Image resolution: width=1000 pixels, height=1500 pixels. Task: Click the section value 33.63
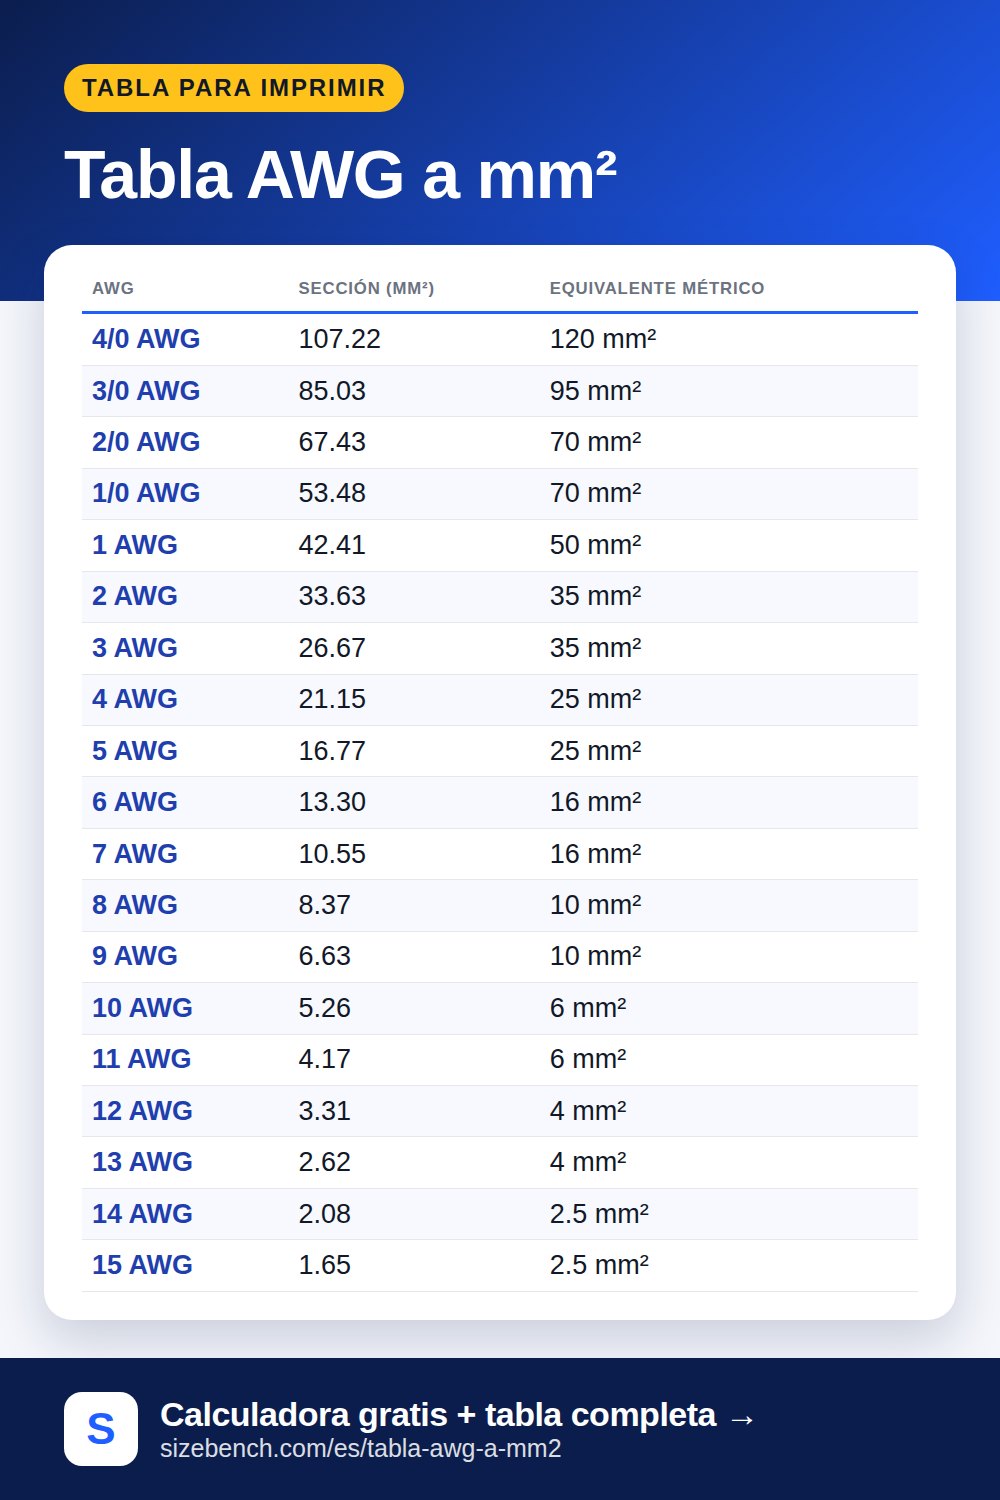coord(332,596)
